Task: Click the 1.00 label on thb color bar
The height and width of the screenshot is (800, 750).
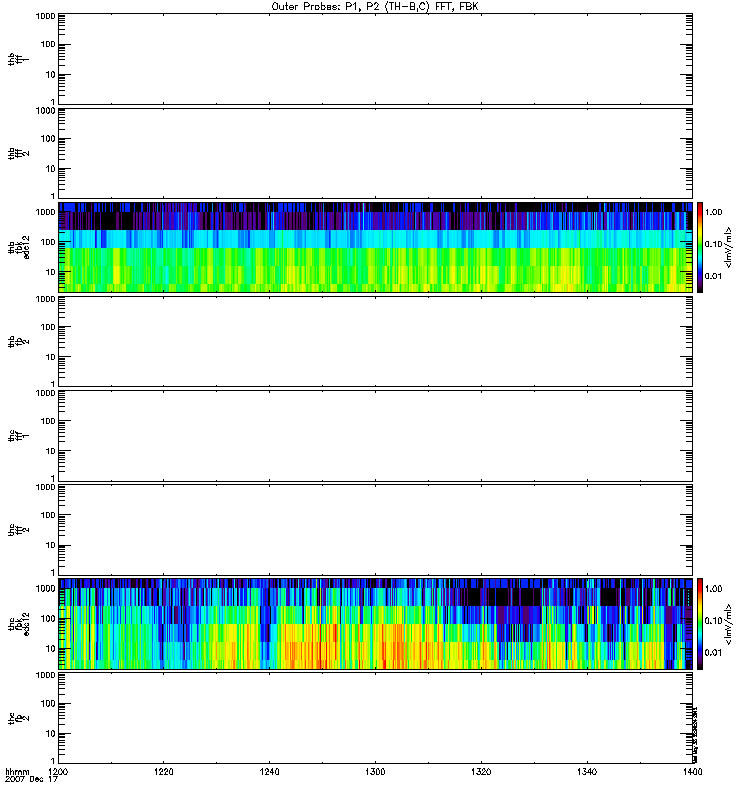Action: [713, 212]
